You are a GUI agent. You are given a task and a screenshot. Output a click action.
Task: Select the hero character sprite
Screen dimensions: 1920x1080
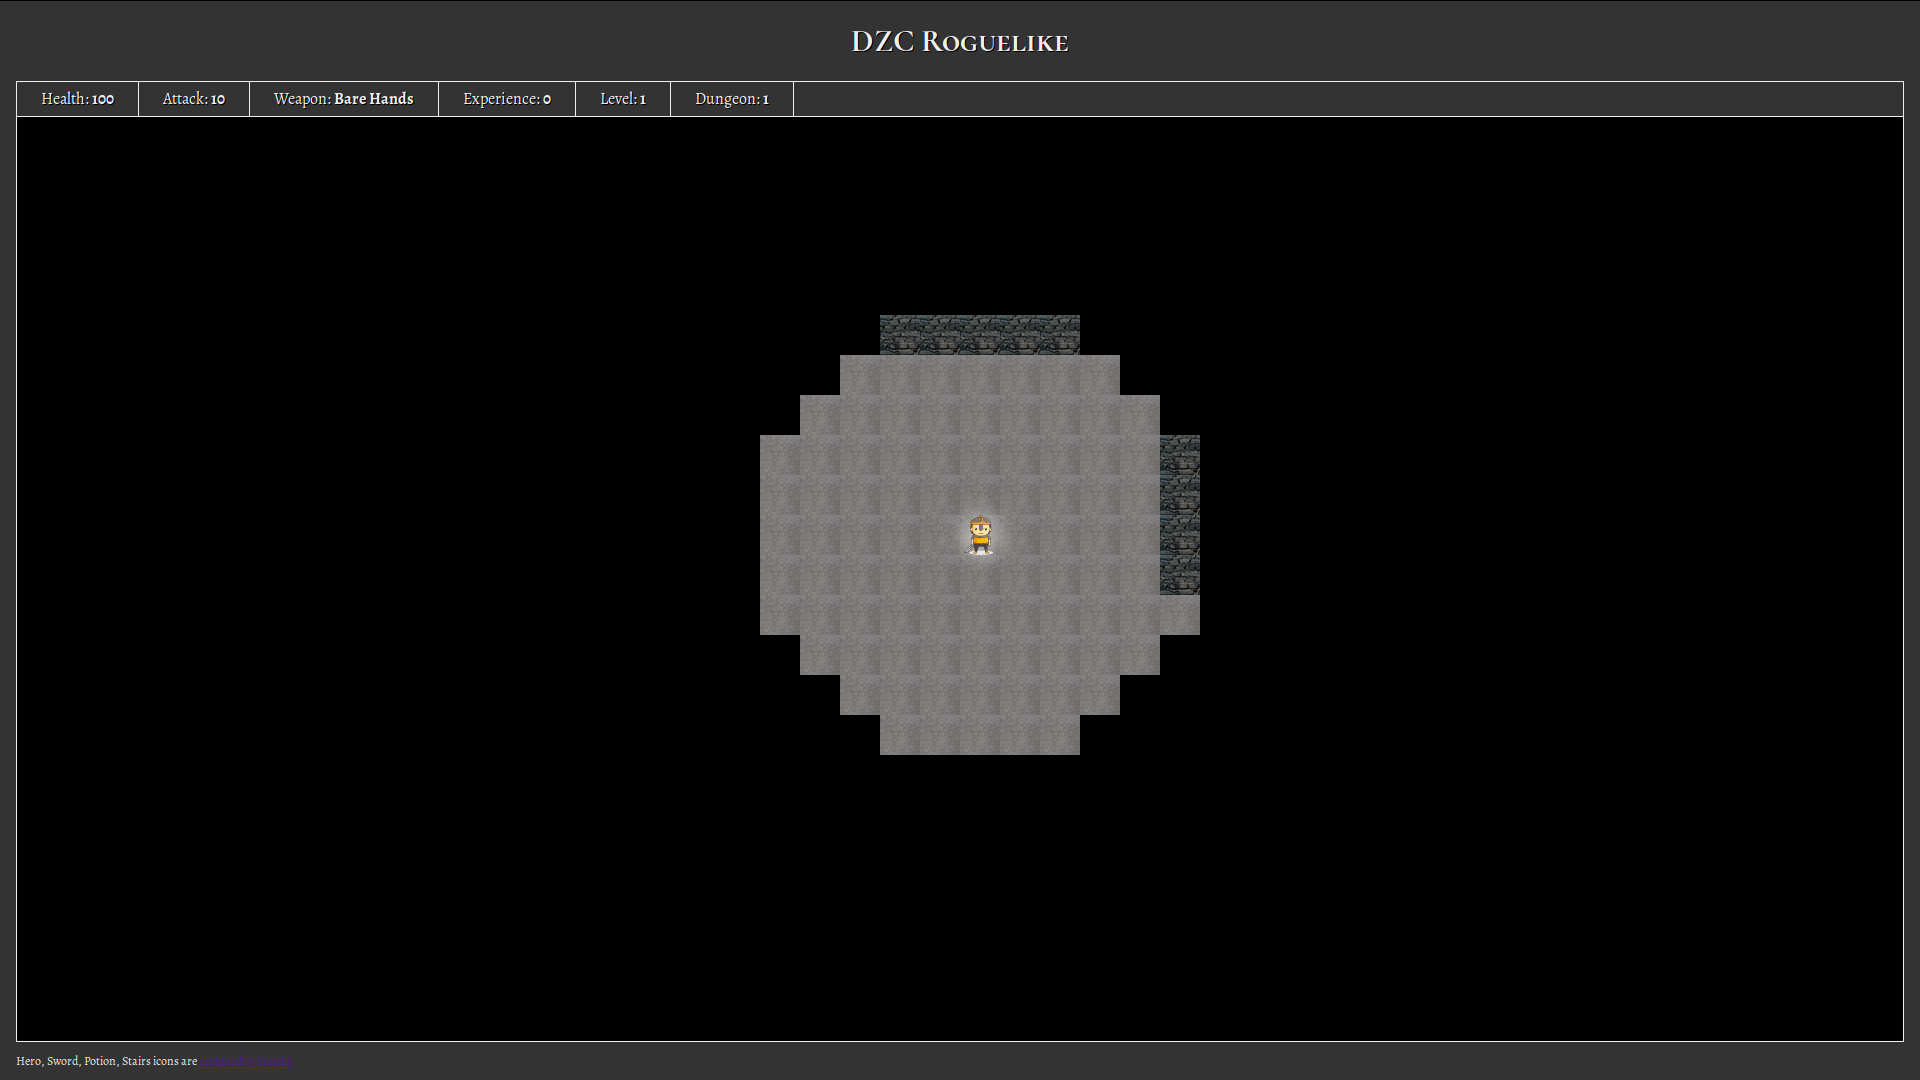(x=980, y=537)
